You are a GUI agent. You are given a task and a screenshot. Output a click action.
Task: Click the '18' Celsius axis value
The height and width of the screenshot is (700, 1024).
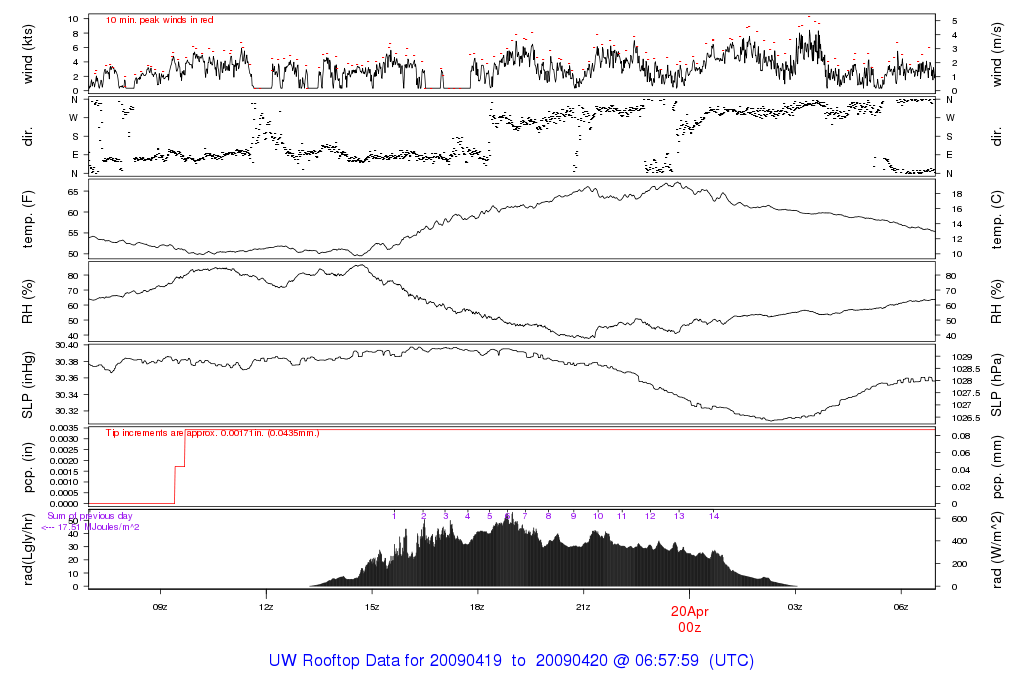tap(957, 194)
